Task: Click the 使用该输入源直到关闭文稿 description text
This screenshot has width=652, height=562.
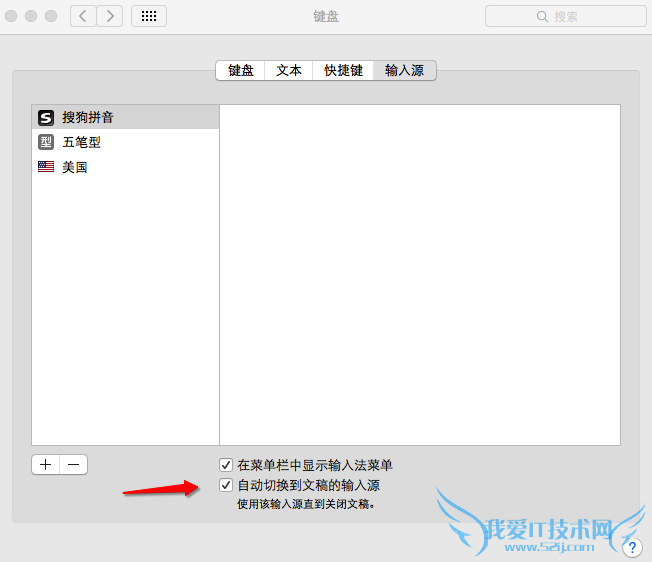Action: pos(306,504)
